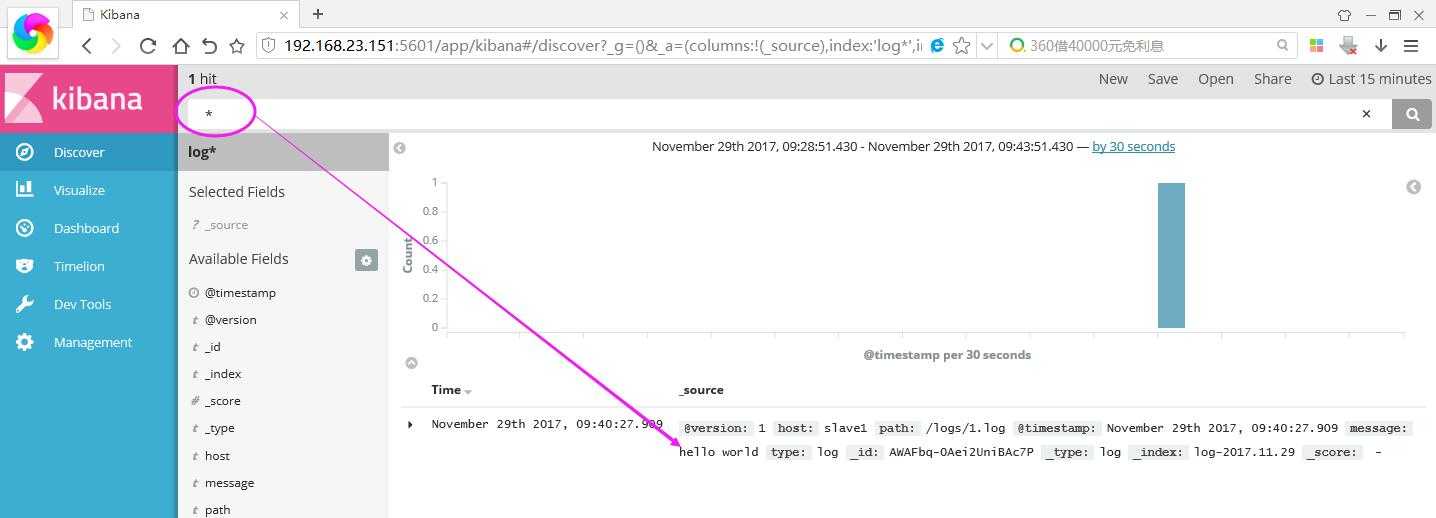Screen dimensions: 1436x518
Task: Bookmark with the star icon left of address
Action: pyautogui.click(x=237, y=46)
